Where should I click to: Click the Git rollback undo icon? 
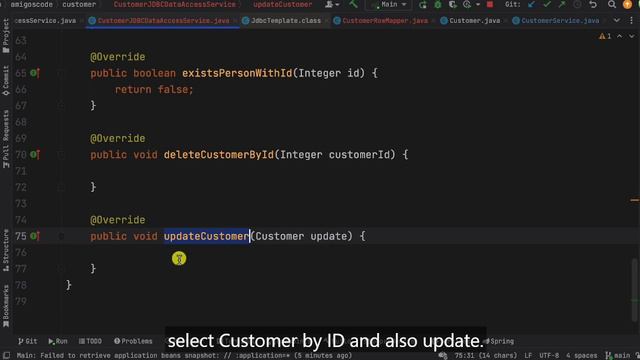(x=593, y=5)
